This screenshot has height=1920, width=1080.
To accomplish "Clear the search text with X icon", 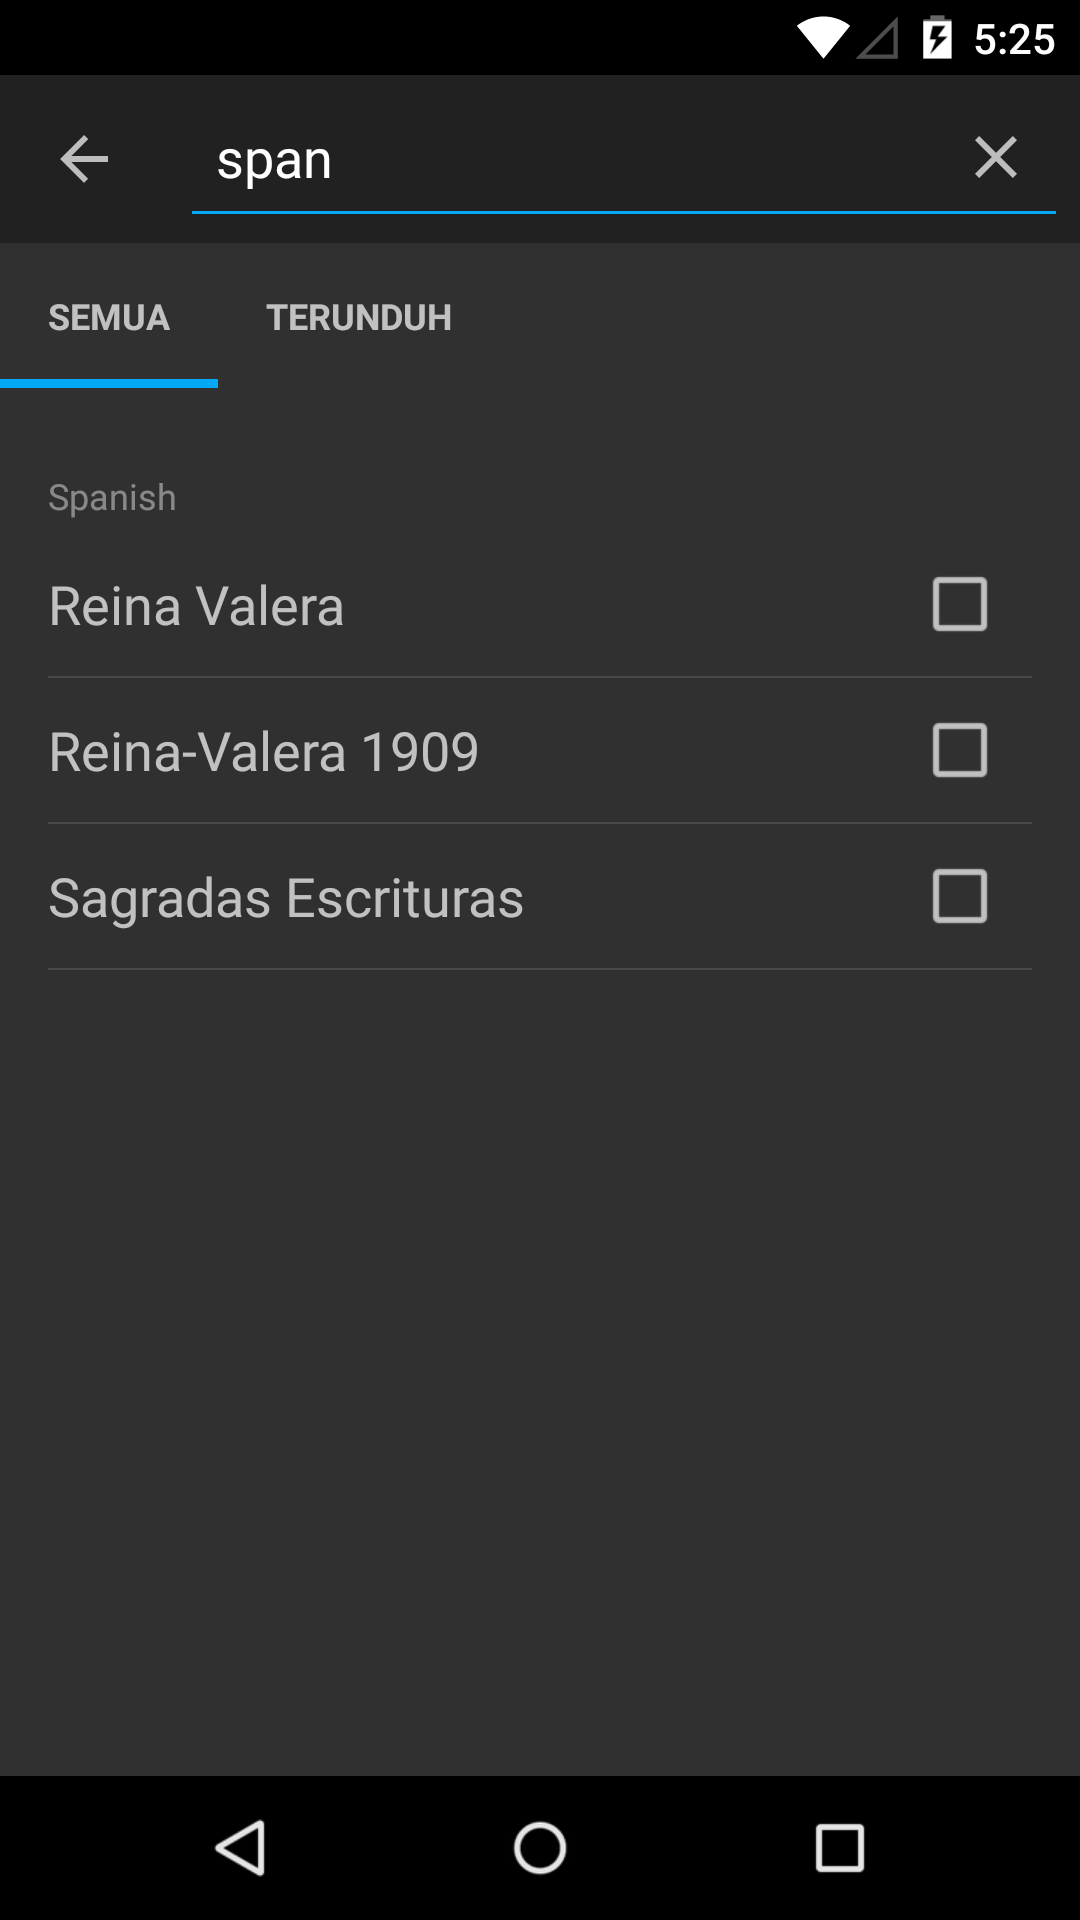I will click(995, 158).
